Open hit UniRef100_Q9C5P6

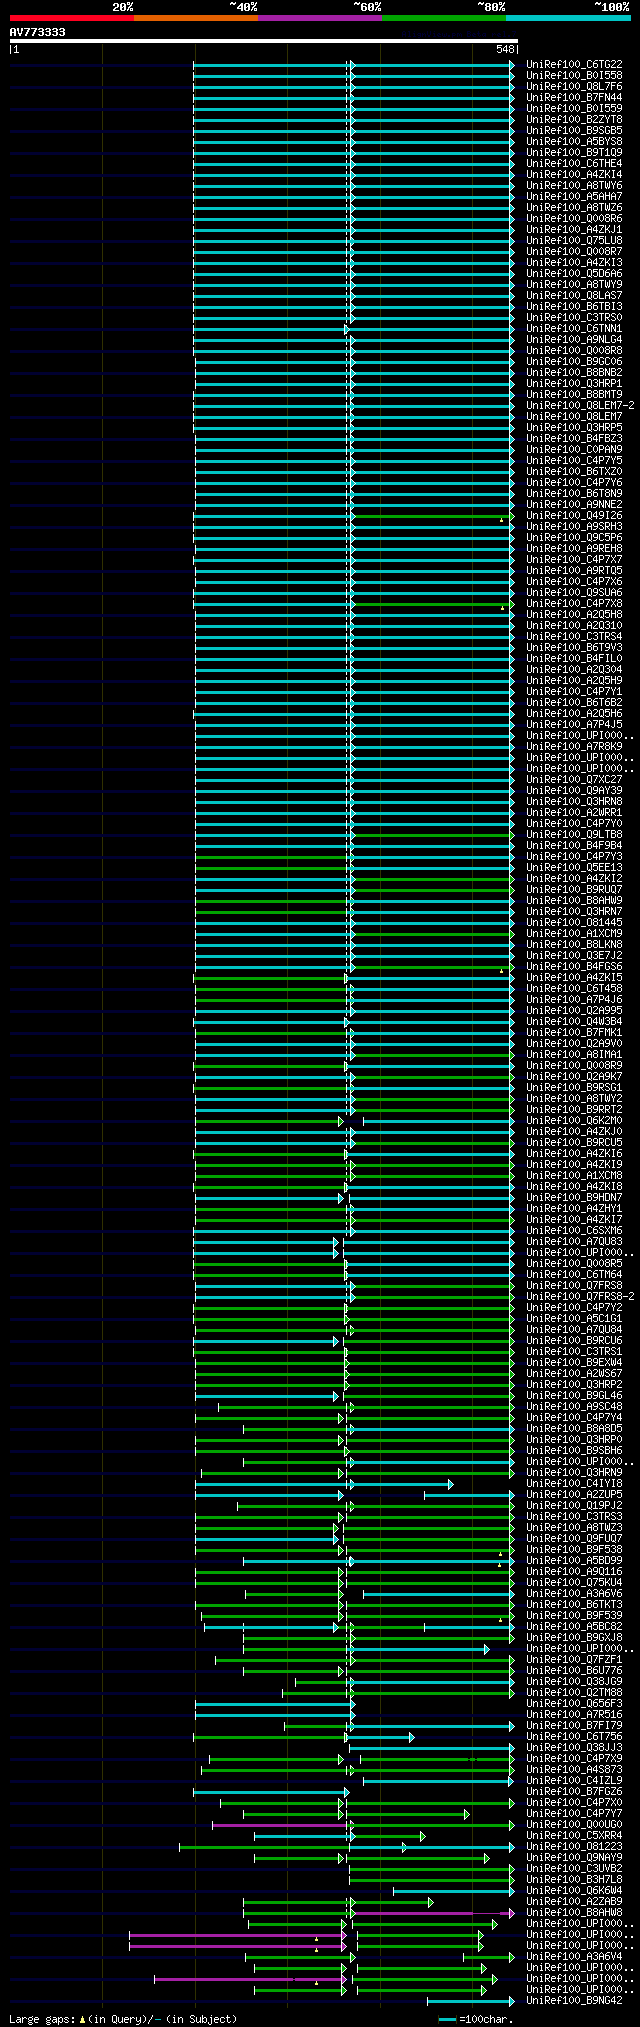click(574, 538)
